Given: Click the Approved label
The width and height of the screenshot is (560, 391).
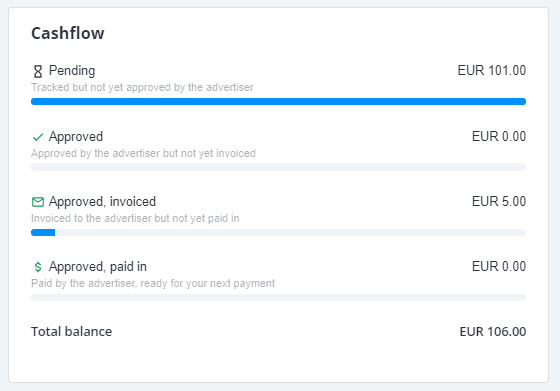Looking at the screenshot, I should [76, 137].
